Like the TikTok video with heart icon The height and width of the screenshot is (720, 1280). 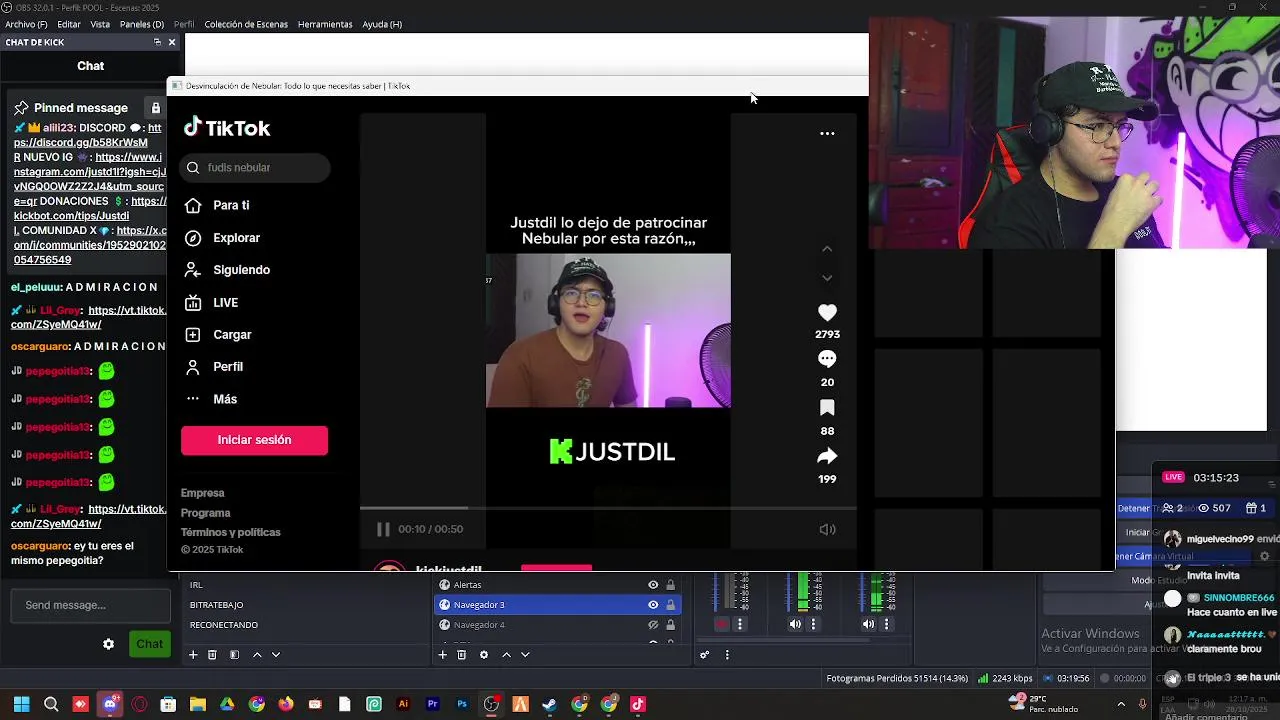pyautogui.click(x=827, y=313)
